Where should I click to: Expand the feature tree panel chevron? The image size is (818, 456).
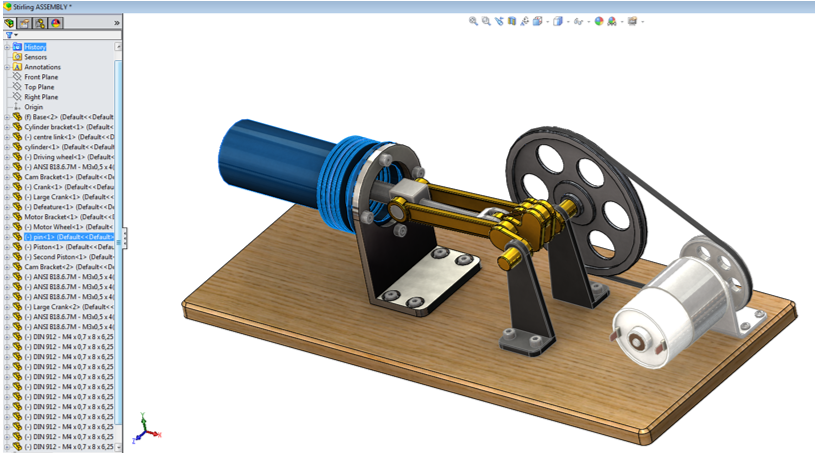tap(117, 22)
